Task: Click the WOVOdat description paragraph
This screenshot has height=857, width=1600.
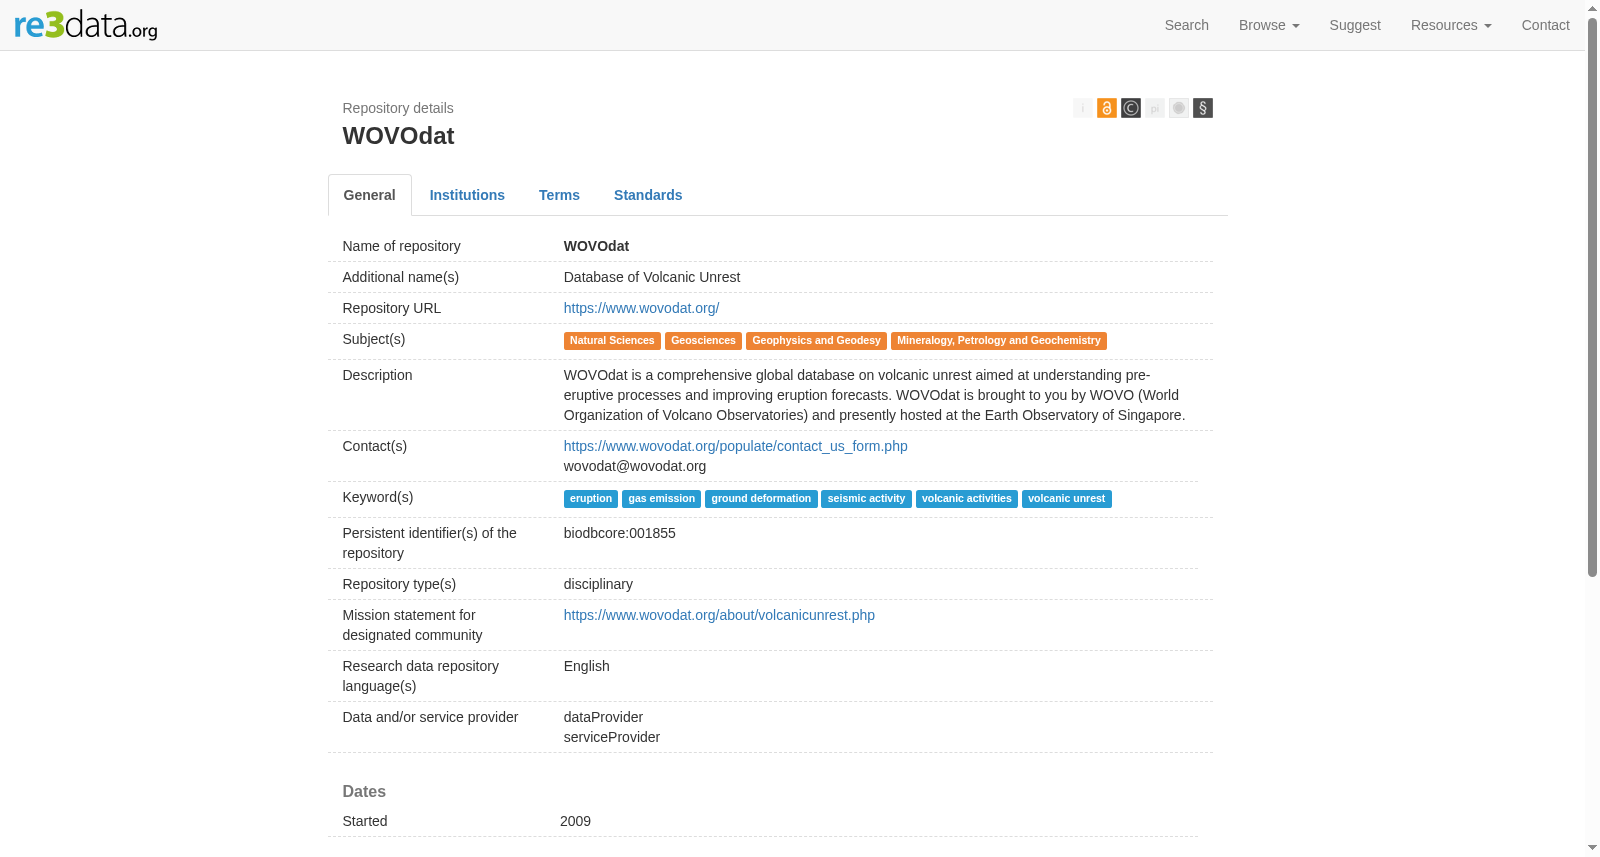Action: coord(874,395)
